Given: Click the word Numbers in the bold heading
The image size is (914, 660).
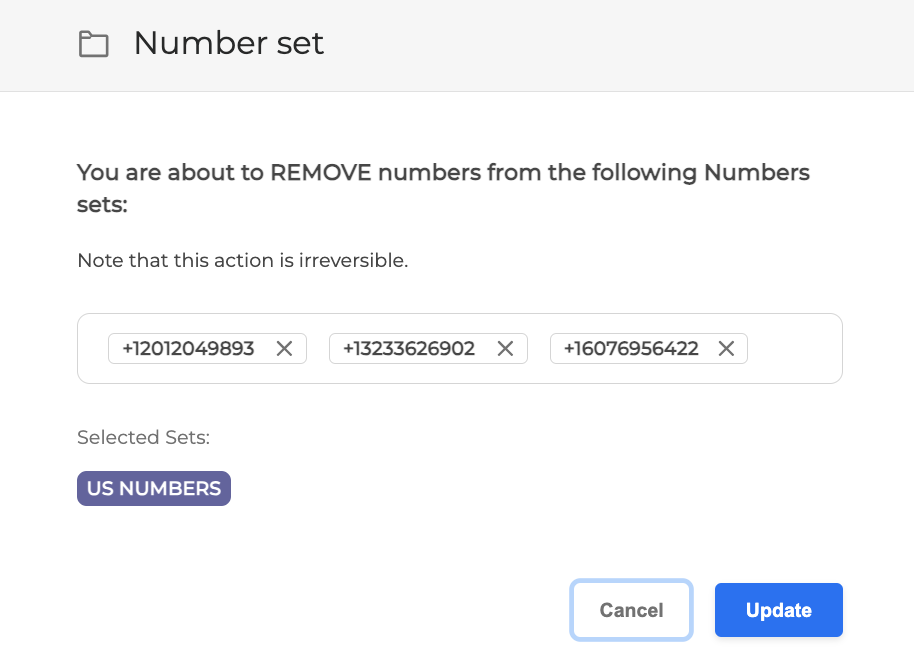Looking at the screenshot, I should click(x=757, y=172).
